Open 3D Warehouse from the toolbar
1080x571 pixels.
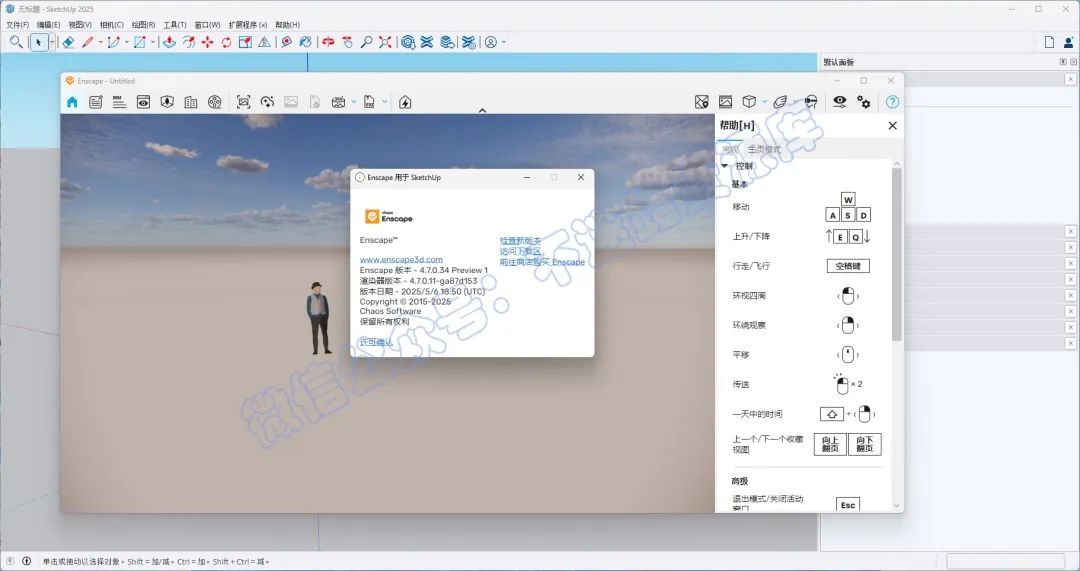click(408, 42)
